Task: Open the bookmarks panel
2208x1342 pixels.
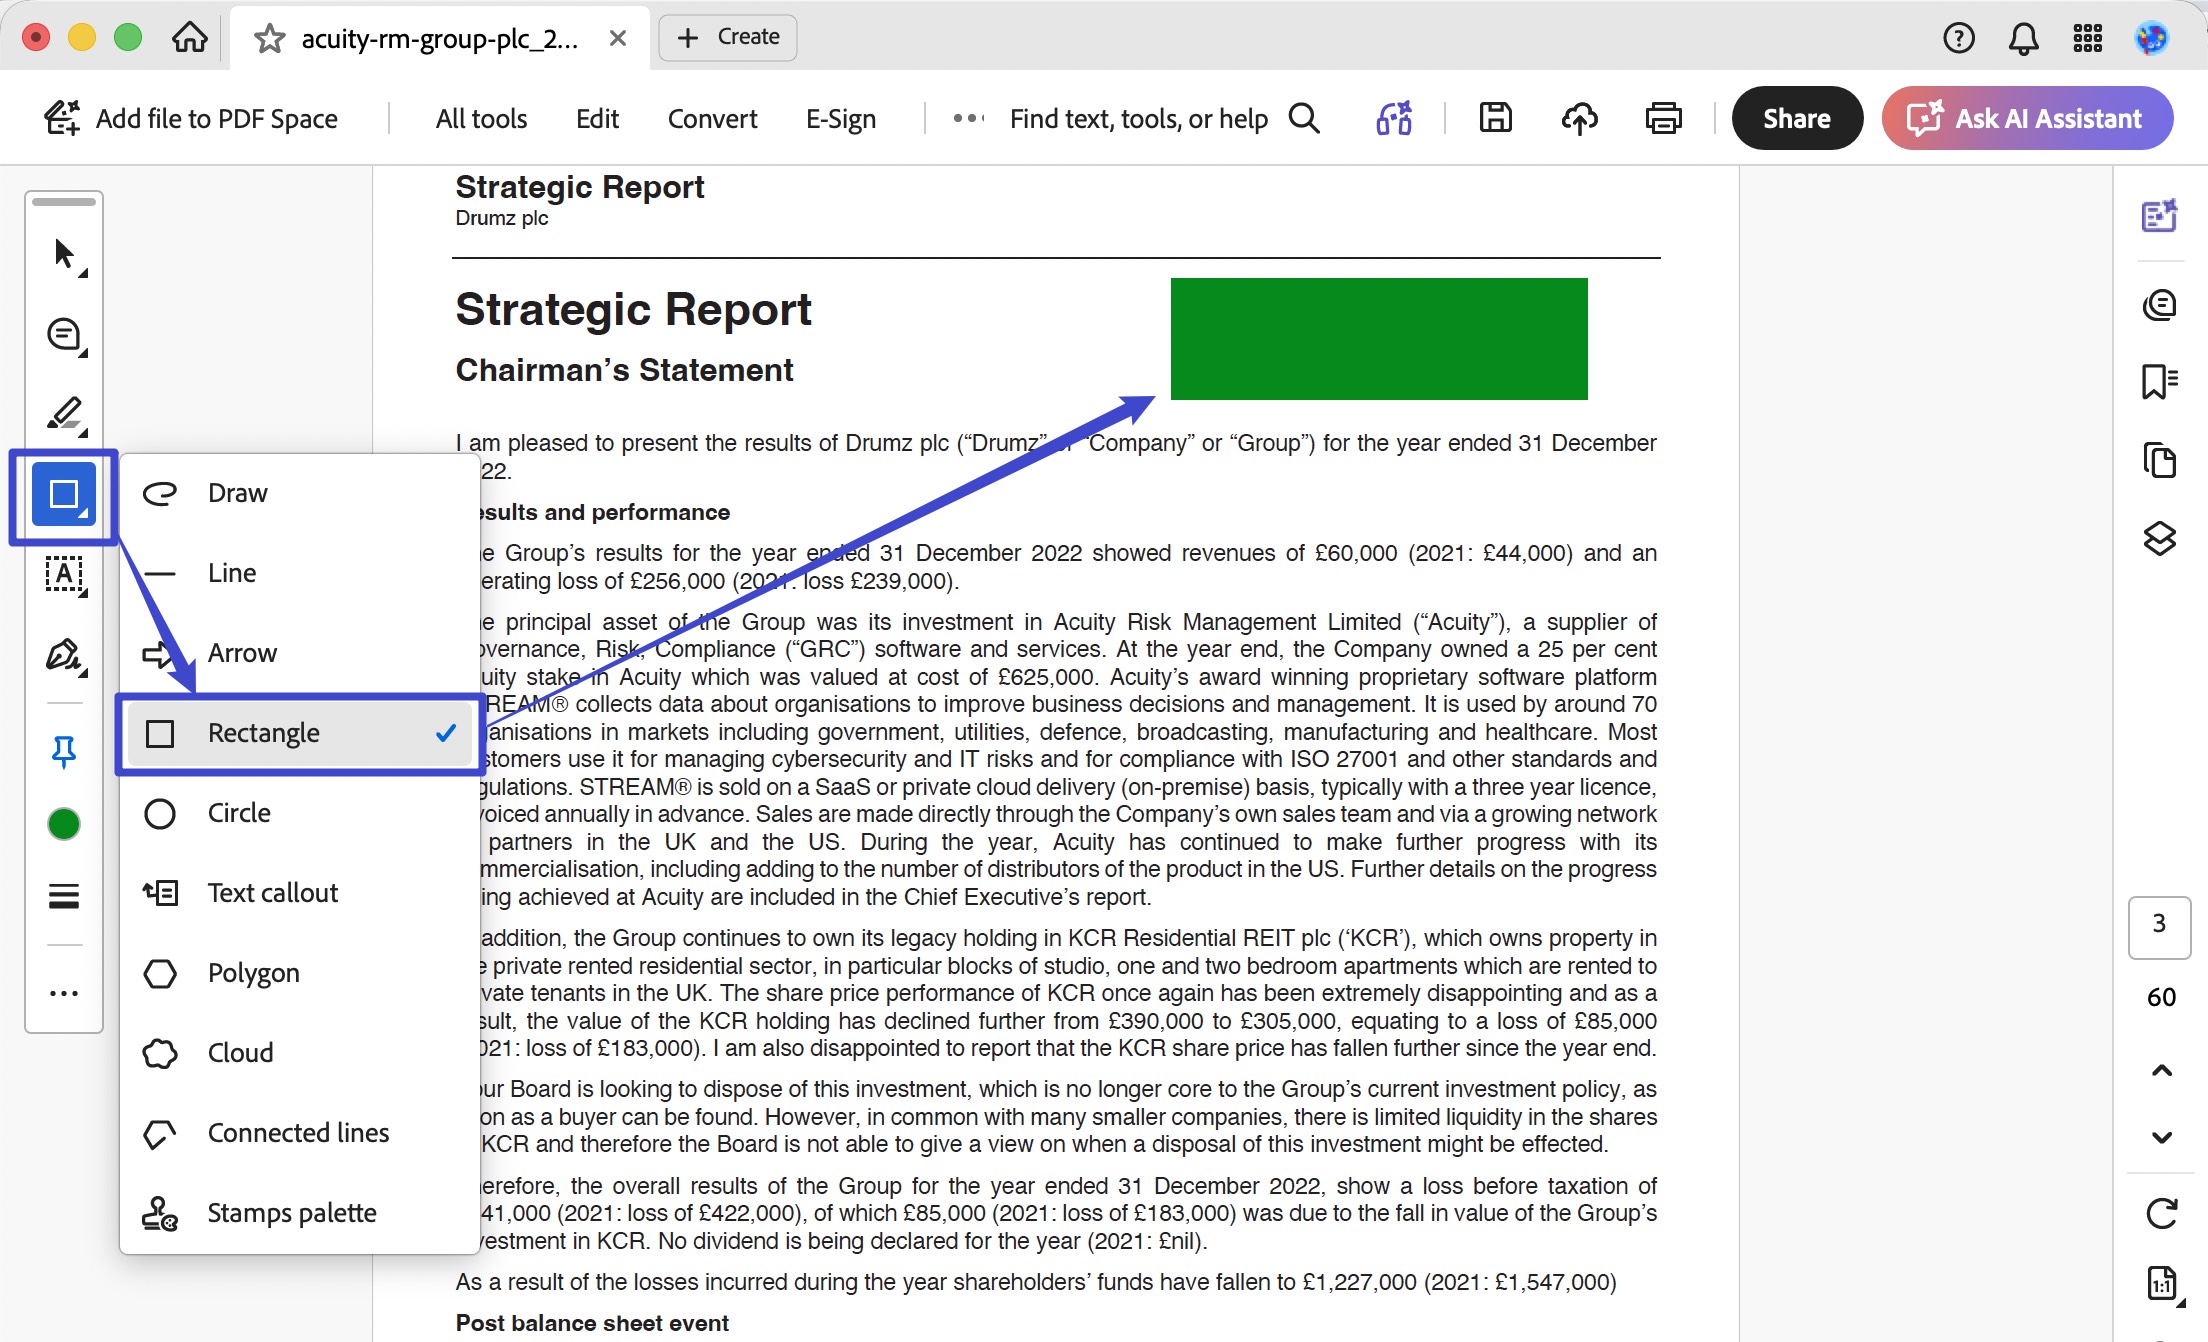Action: pos(2160,381)
